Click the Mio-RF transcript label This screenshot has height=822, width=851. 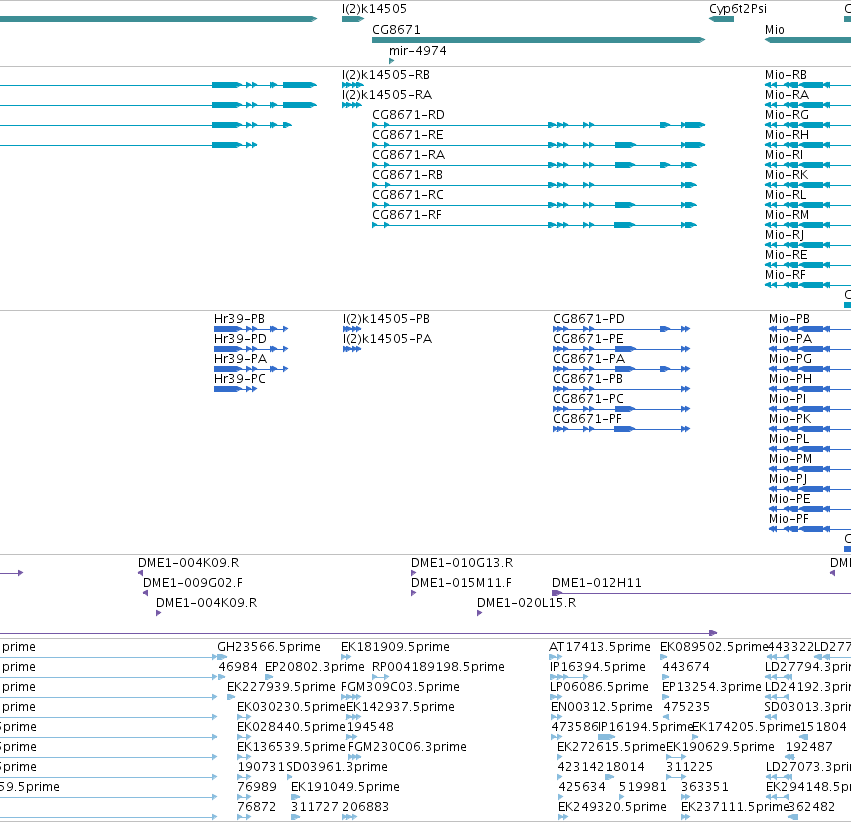[x=785, y=275]
